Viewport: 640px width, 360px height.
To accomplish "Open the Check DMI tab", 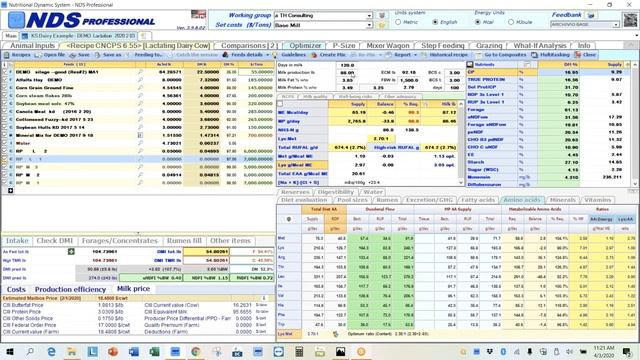I will tap(54, 241).
